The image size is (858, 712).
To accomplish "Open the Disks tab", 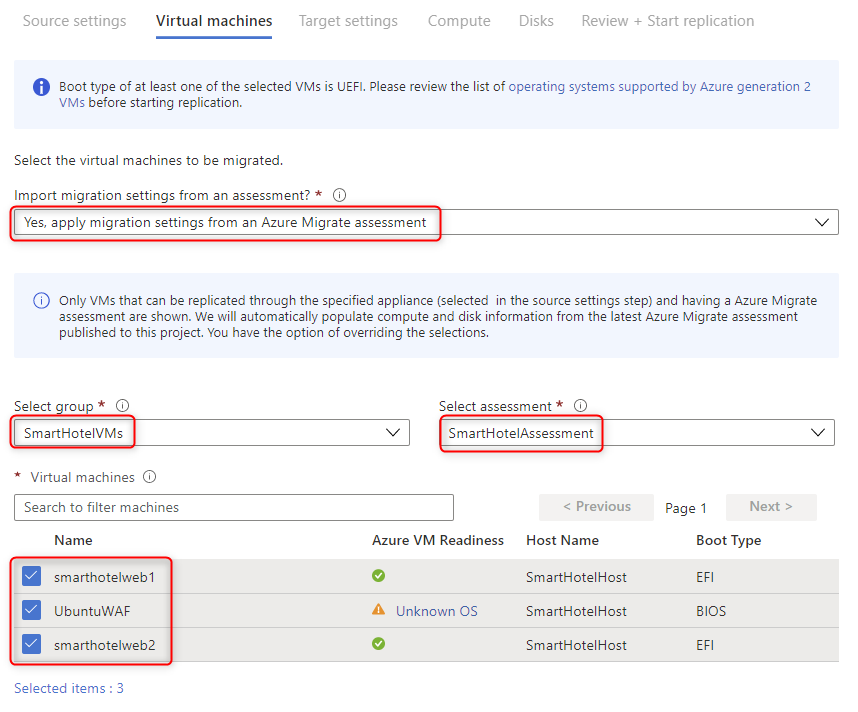I will (536, 21).
